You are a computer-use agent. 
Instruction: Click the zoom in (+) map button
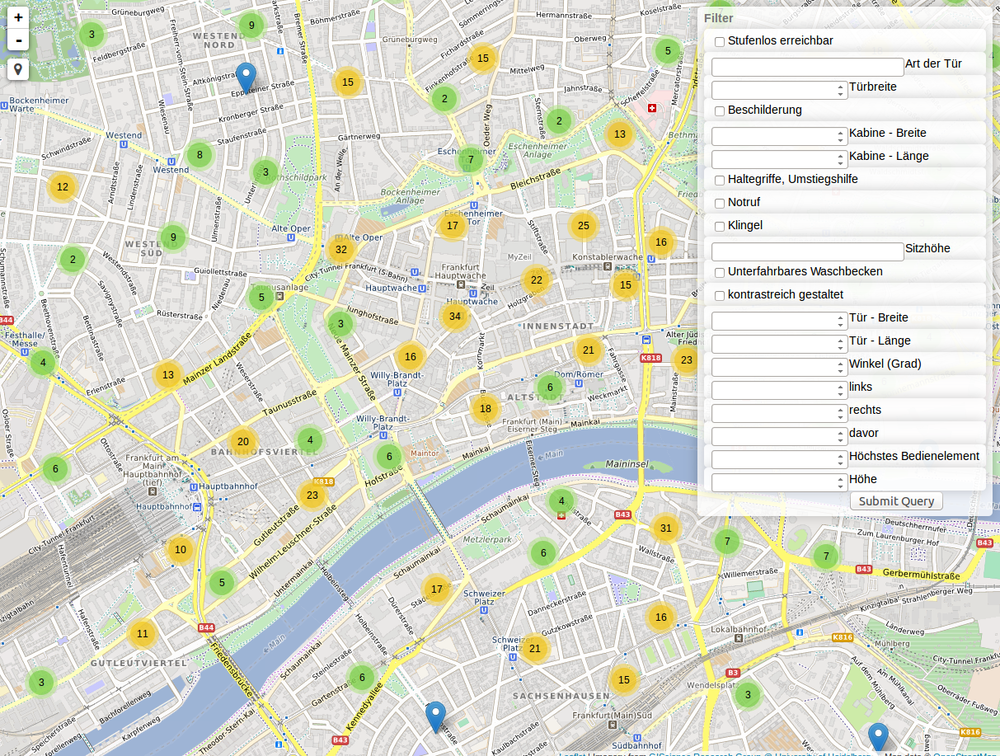click(18, 17)
